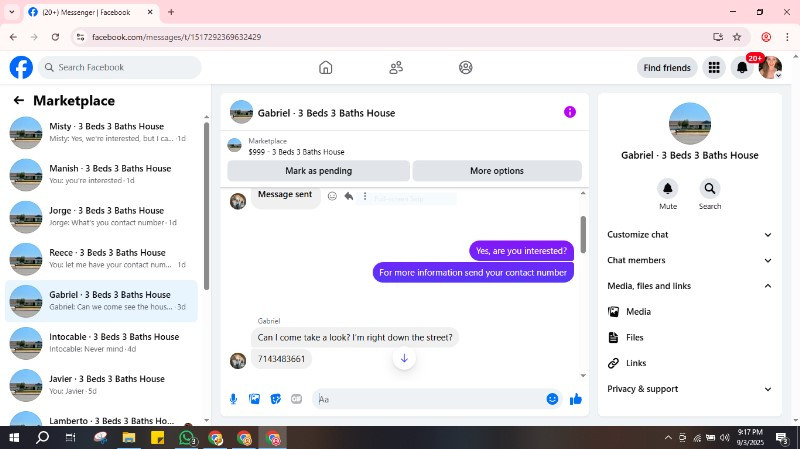Mute the conversation with the bell icon
Screen dimensions: 800x449
tap(667, 189)
